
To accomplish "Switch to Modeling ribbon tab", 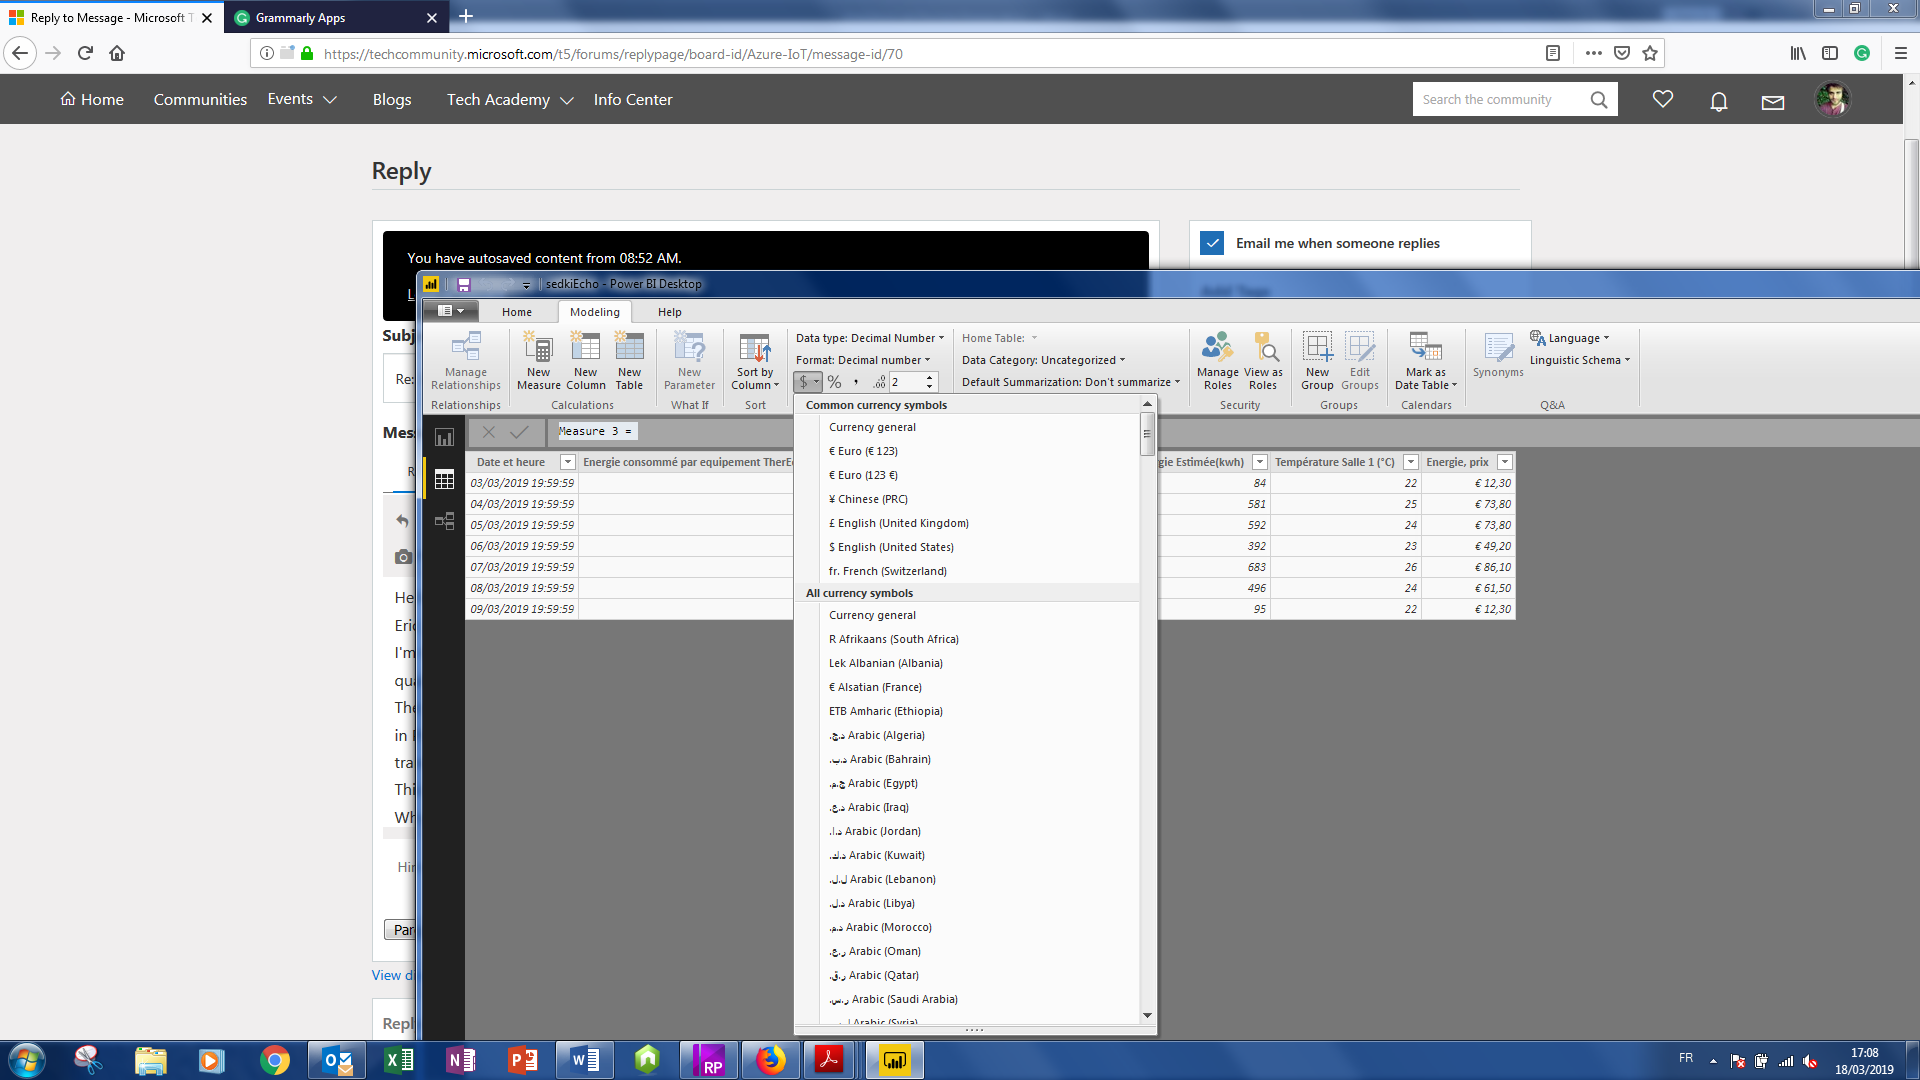I will [x=595, y=312].
